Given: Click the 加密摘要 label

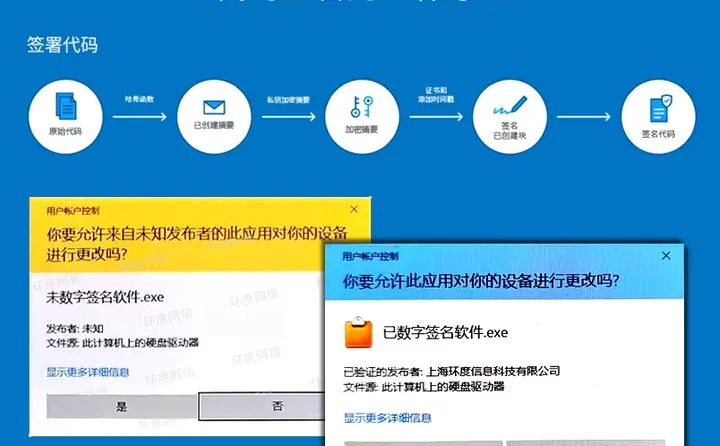Looking at the screenshot, I should [x=361, y=130].
